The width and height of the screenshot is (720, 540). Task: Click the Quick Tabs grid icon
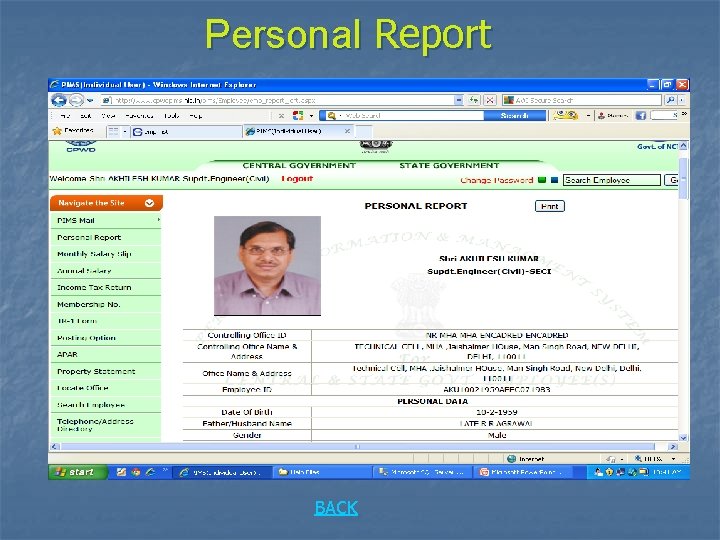[x=113, y=131]
